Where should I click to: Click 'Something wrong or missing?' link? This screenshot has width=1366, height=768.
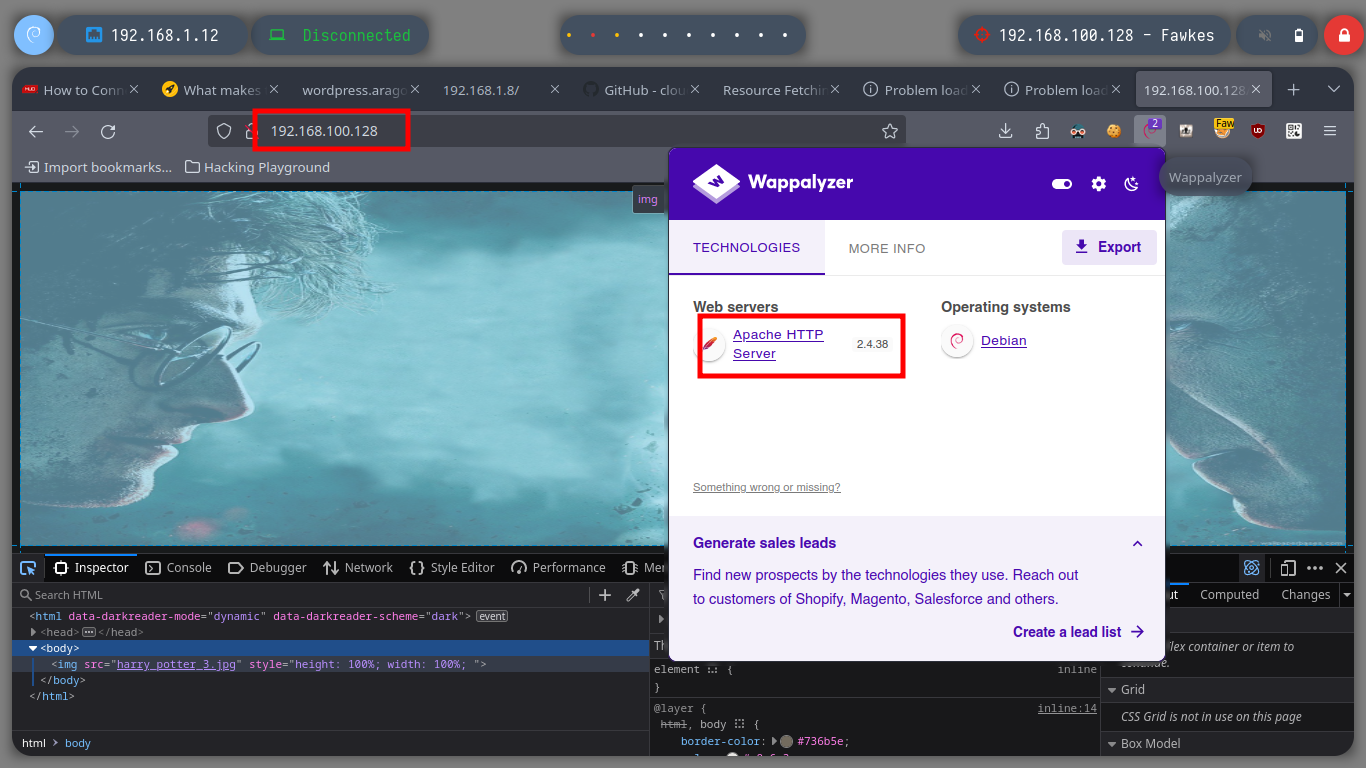766,488
